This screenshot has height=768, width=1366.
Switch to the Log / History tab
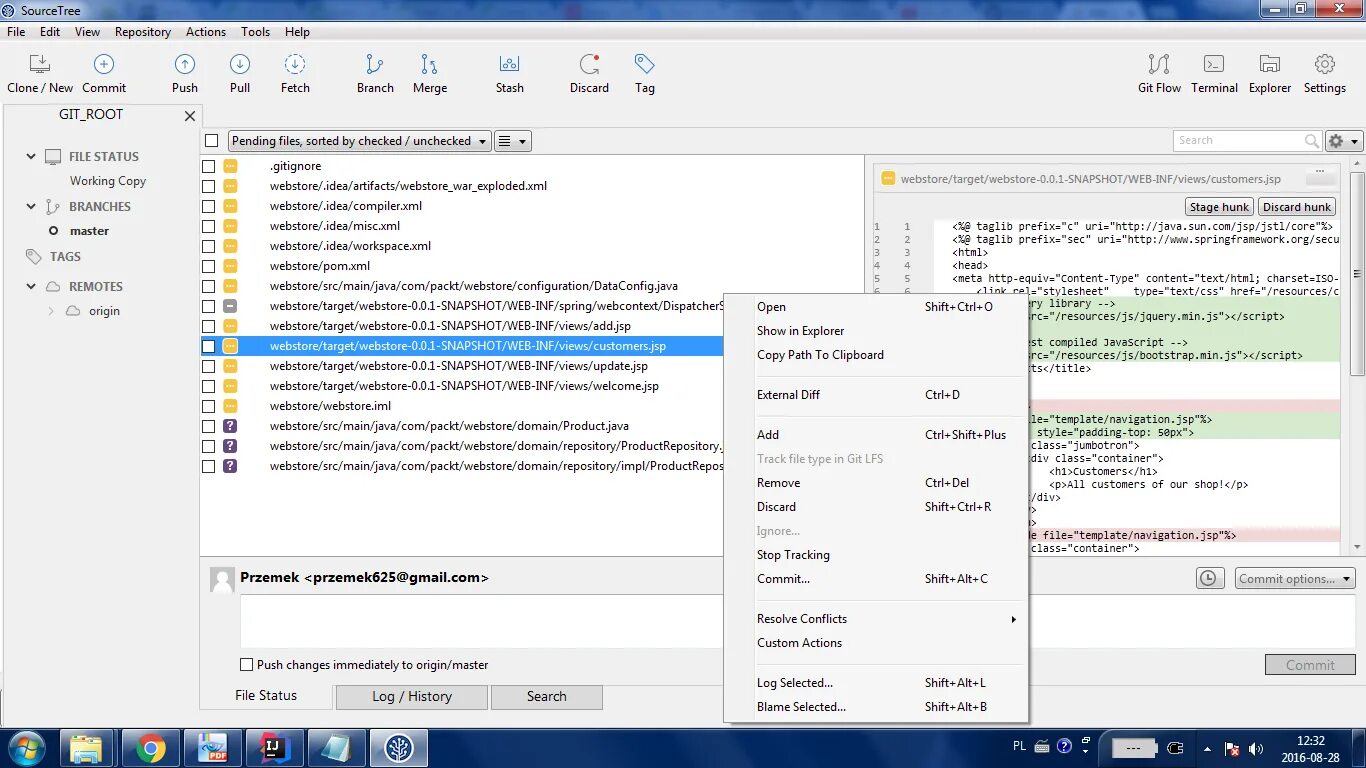point(412,697)
